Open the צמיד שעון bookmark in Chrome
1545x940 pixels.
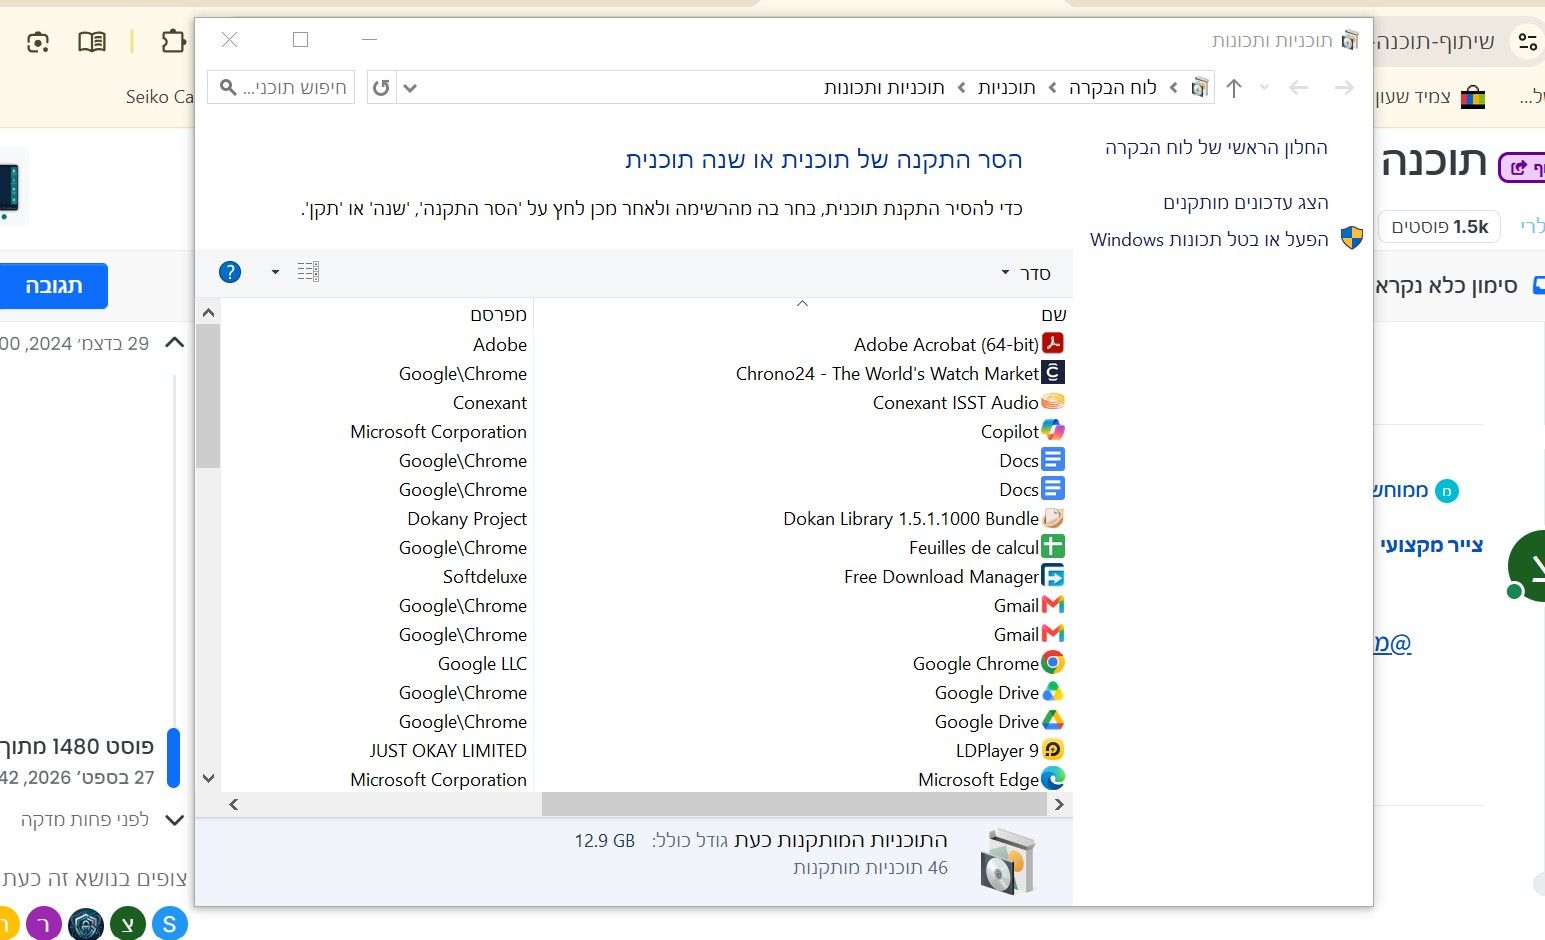(1431, 97)
